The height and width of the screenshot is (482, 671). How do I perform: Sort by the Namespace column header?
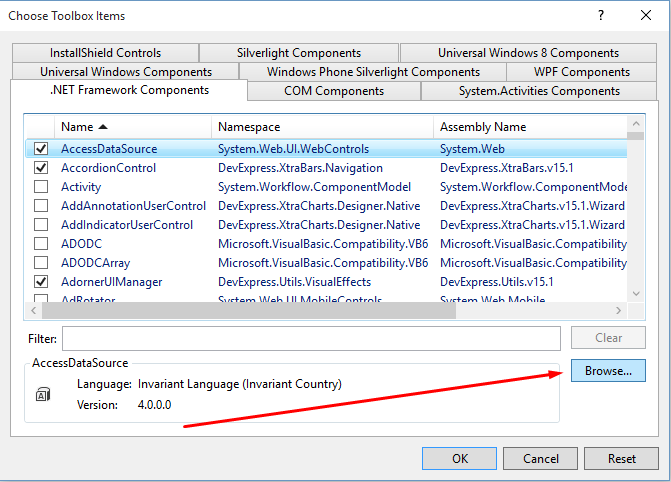click(249, 127)
